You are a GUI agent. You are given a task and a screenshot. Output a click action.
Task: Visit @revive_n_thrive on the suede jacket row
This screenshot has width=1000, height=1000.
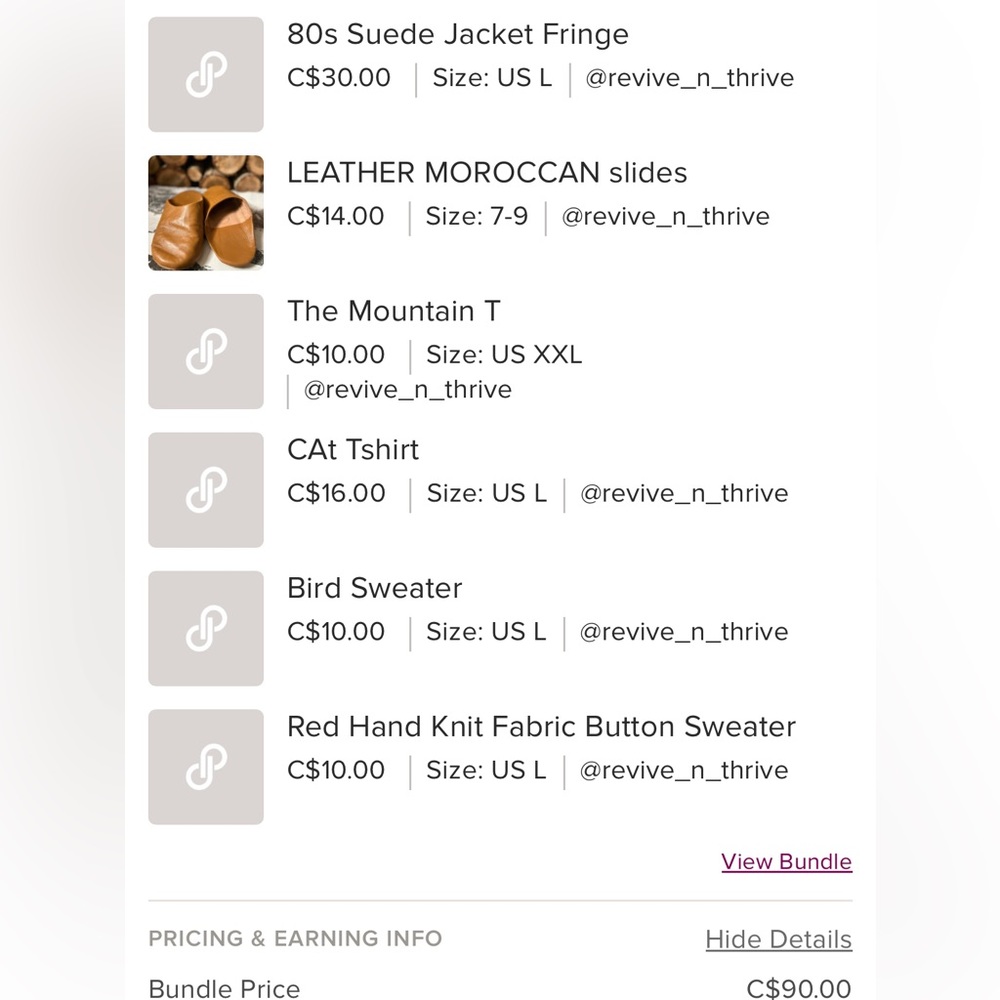[x=689, y=78]
